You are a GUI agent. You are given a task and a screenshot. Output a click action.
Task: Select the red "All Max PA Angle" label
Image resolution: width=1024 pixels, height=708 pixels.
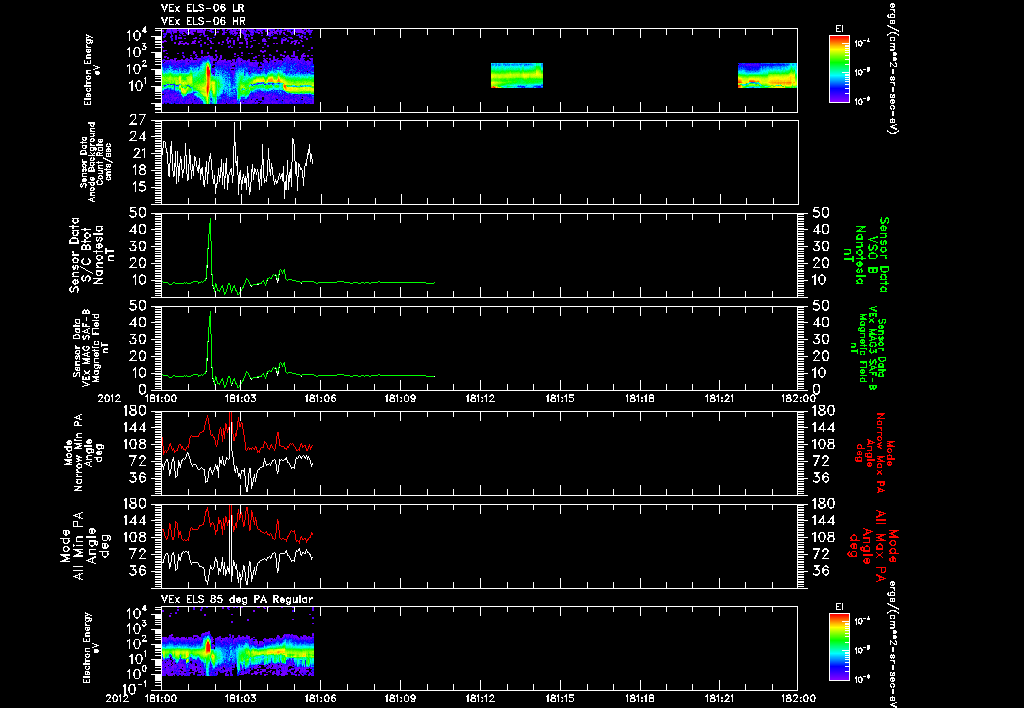(872, 545)
